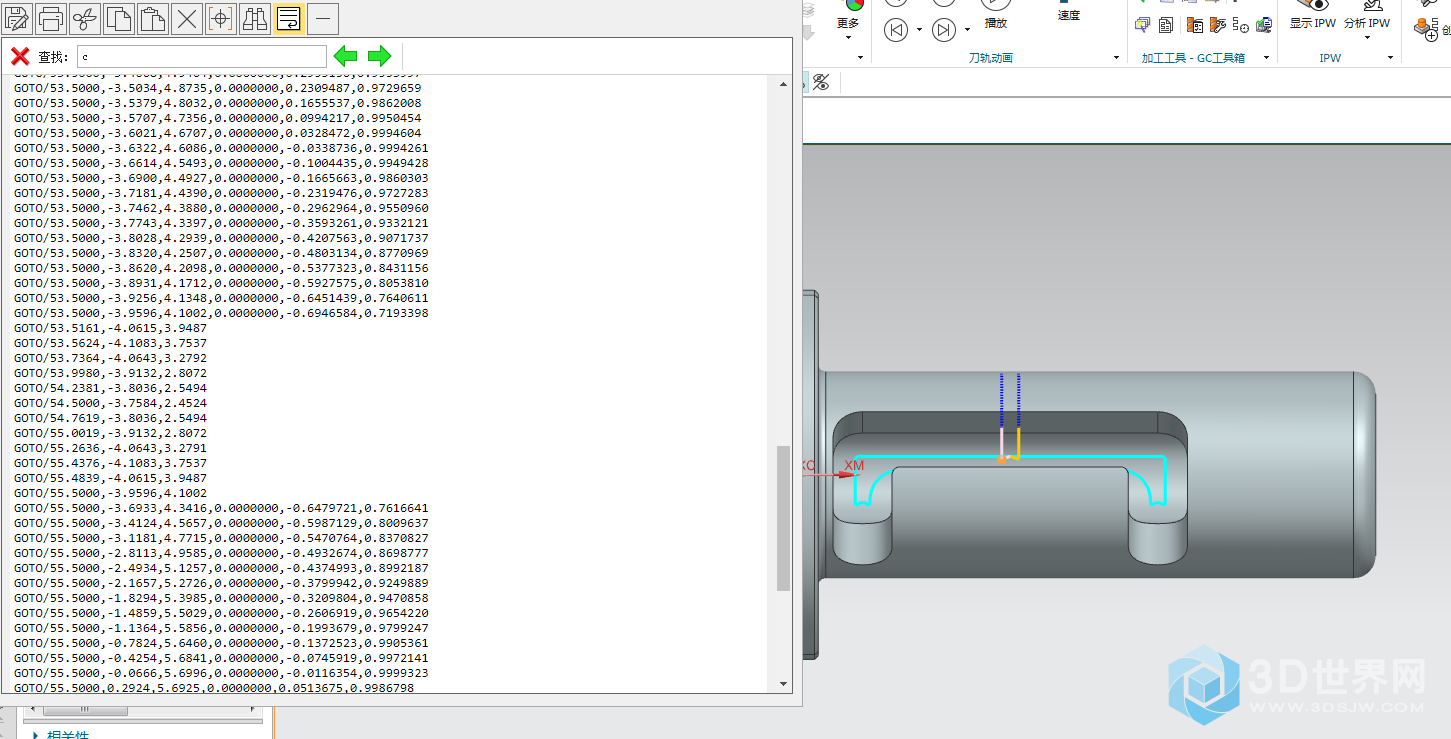The height and width of the screenshot is (739, 1451).
Task: Select line ending in 0.9999323
Action: (221, 673)
